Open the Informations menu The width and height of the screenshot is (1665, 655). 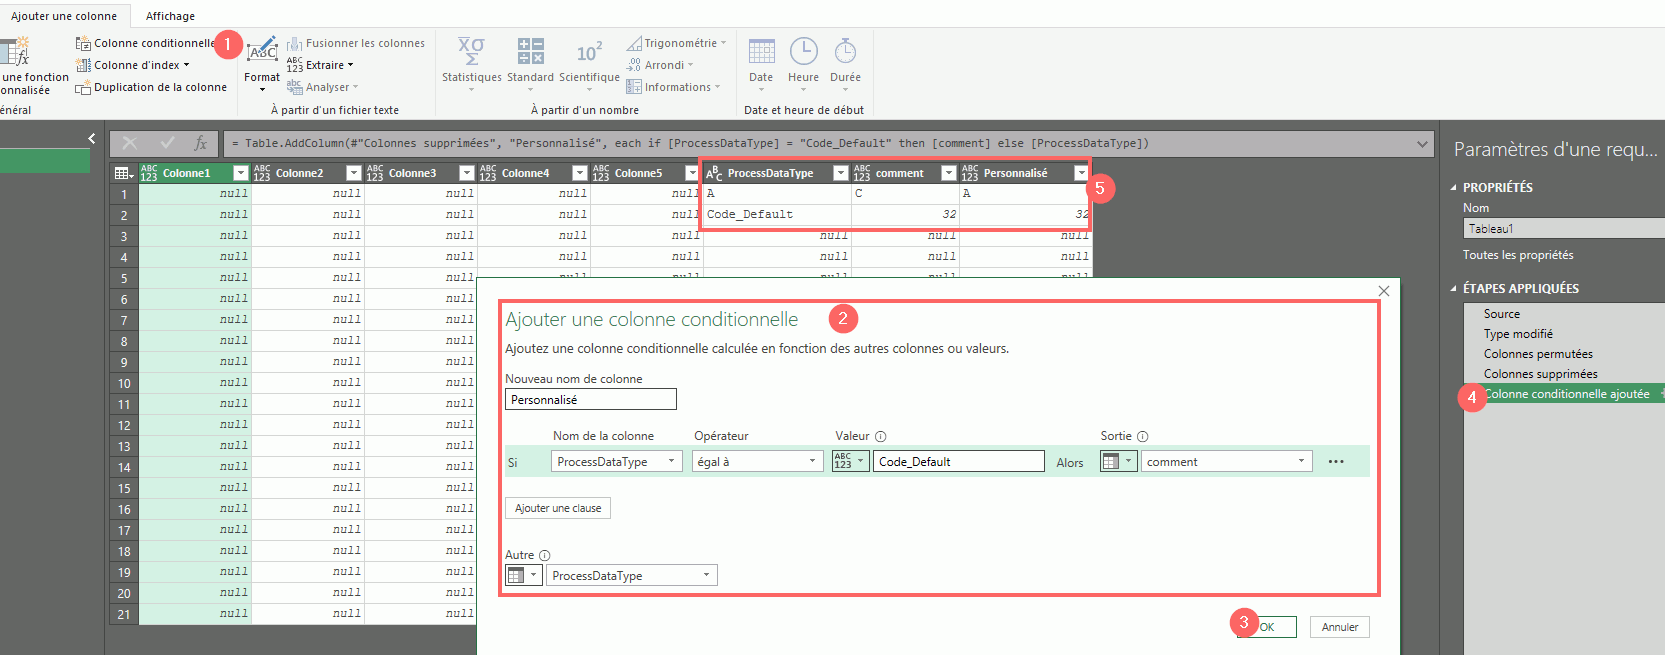[x=673, y=87]
